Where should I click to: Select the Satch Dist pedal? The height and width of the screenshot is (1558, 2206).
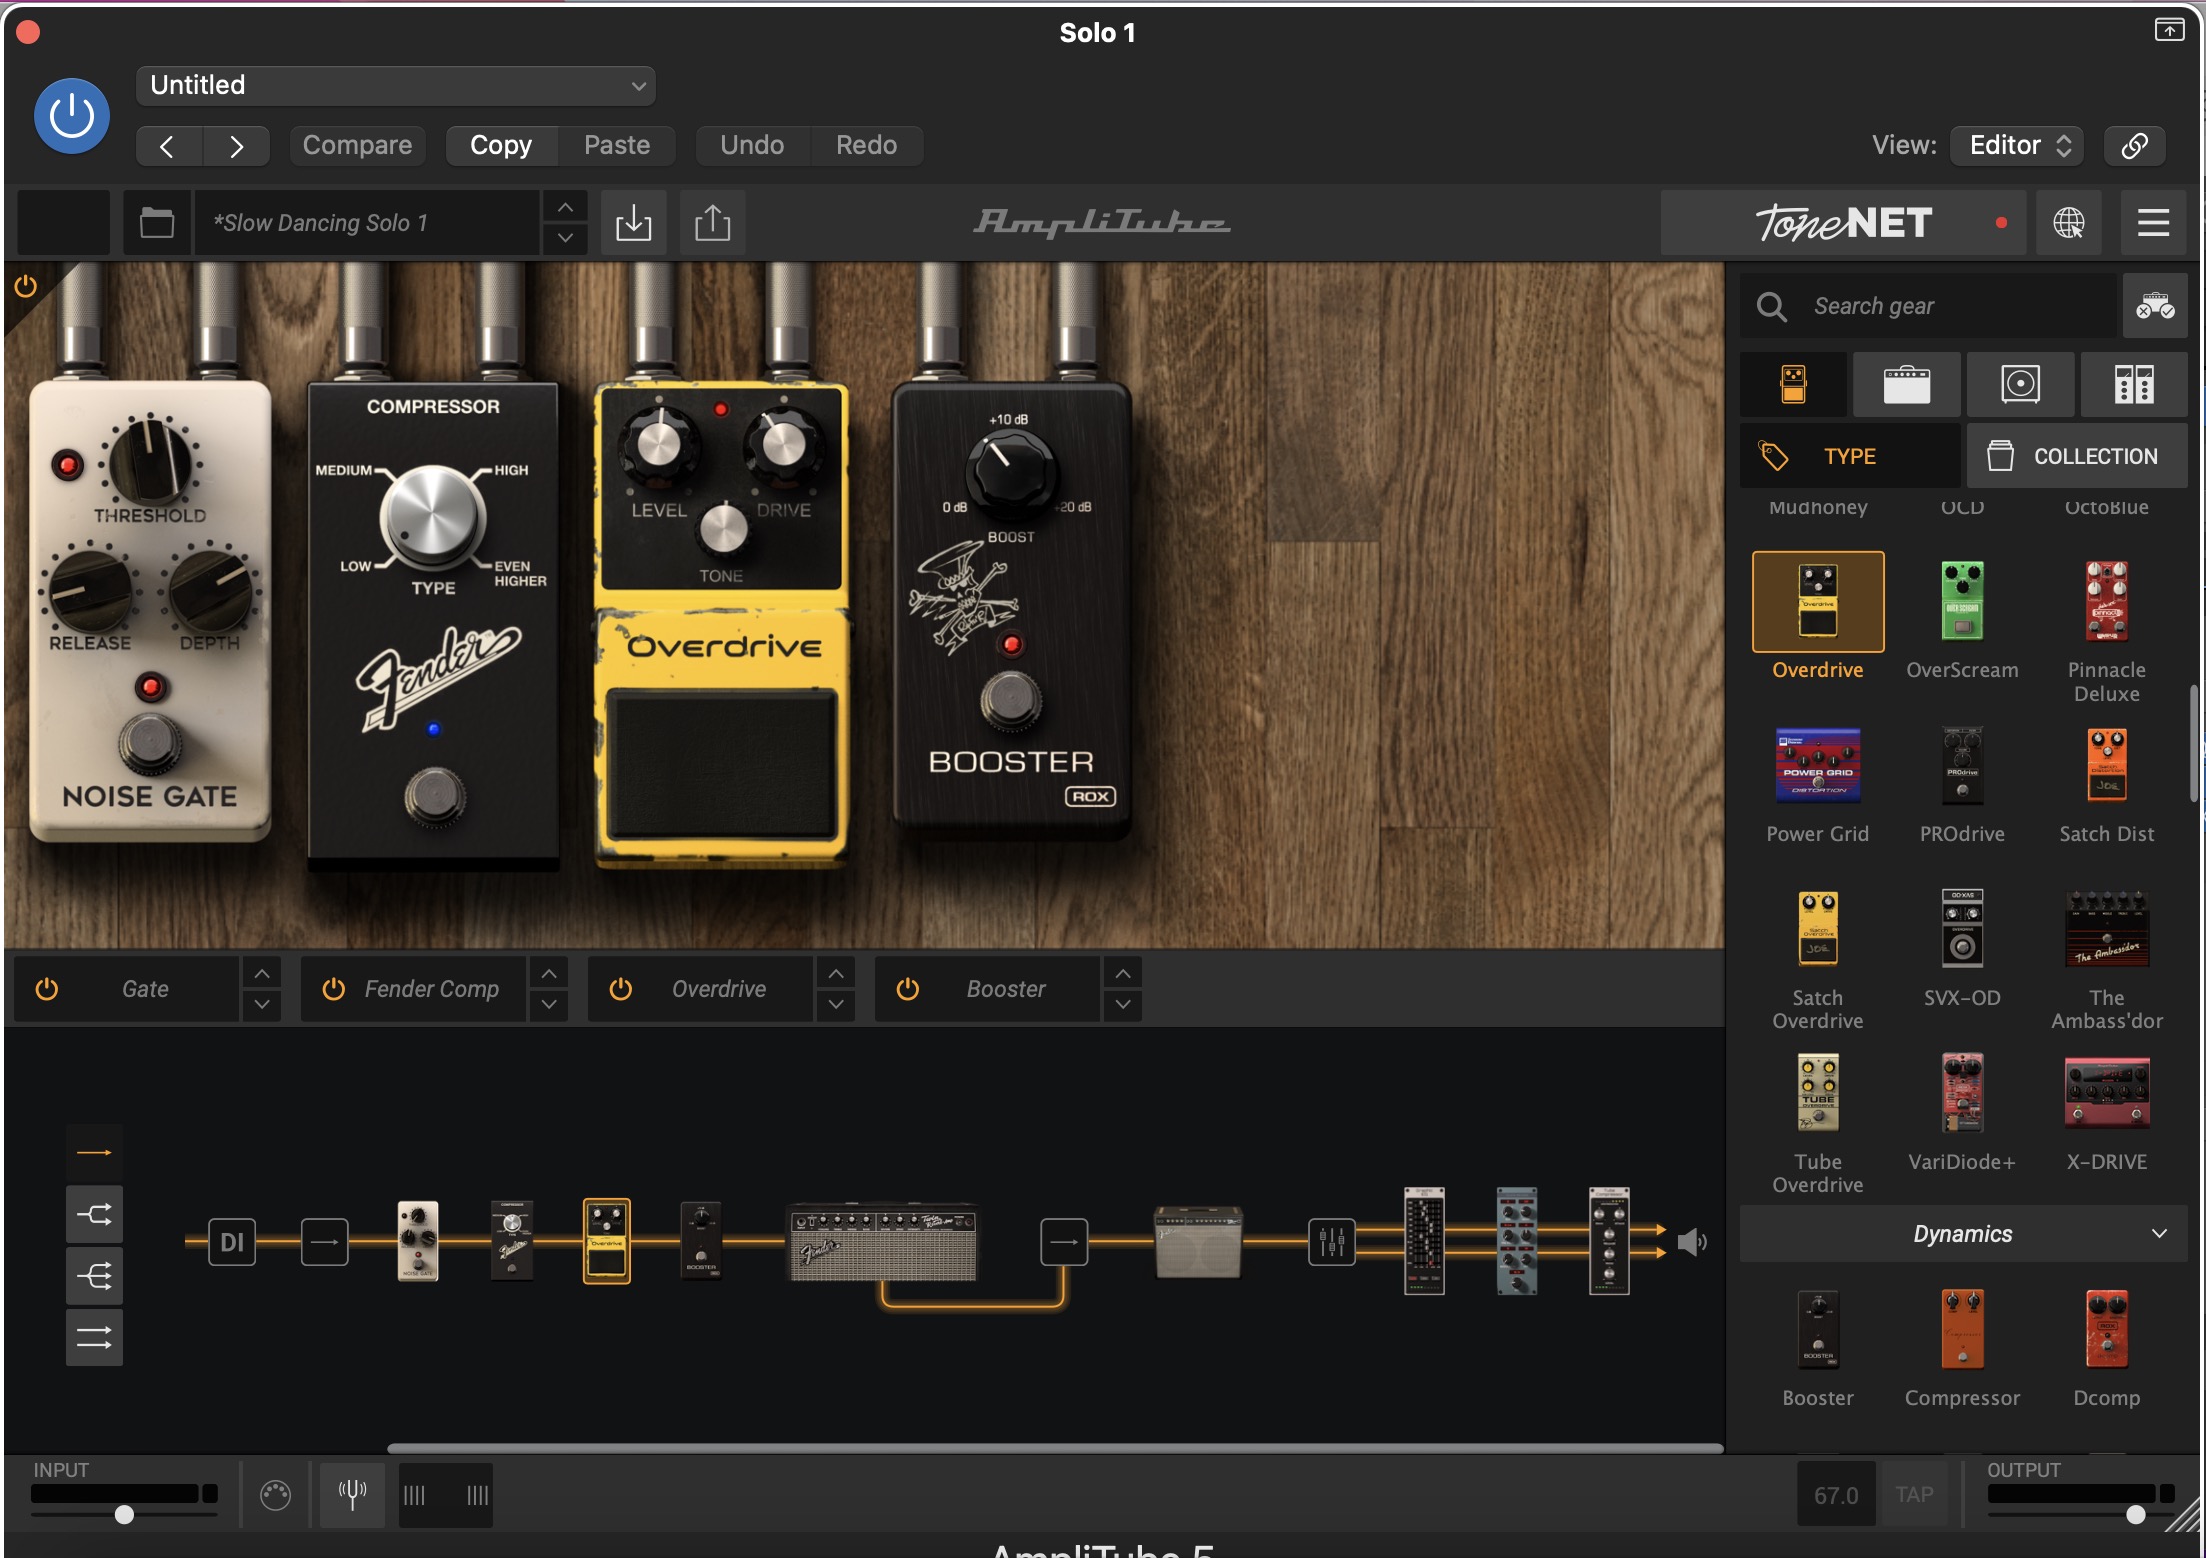(x=2106, y=766)
